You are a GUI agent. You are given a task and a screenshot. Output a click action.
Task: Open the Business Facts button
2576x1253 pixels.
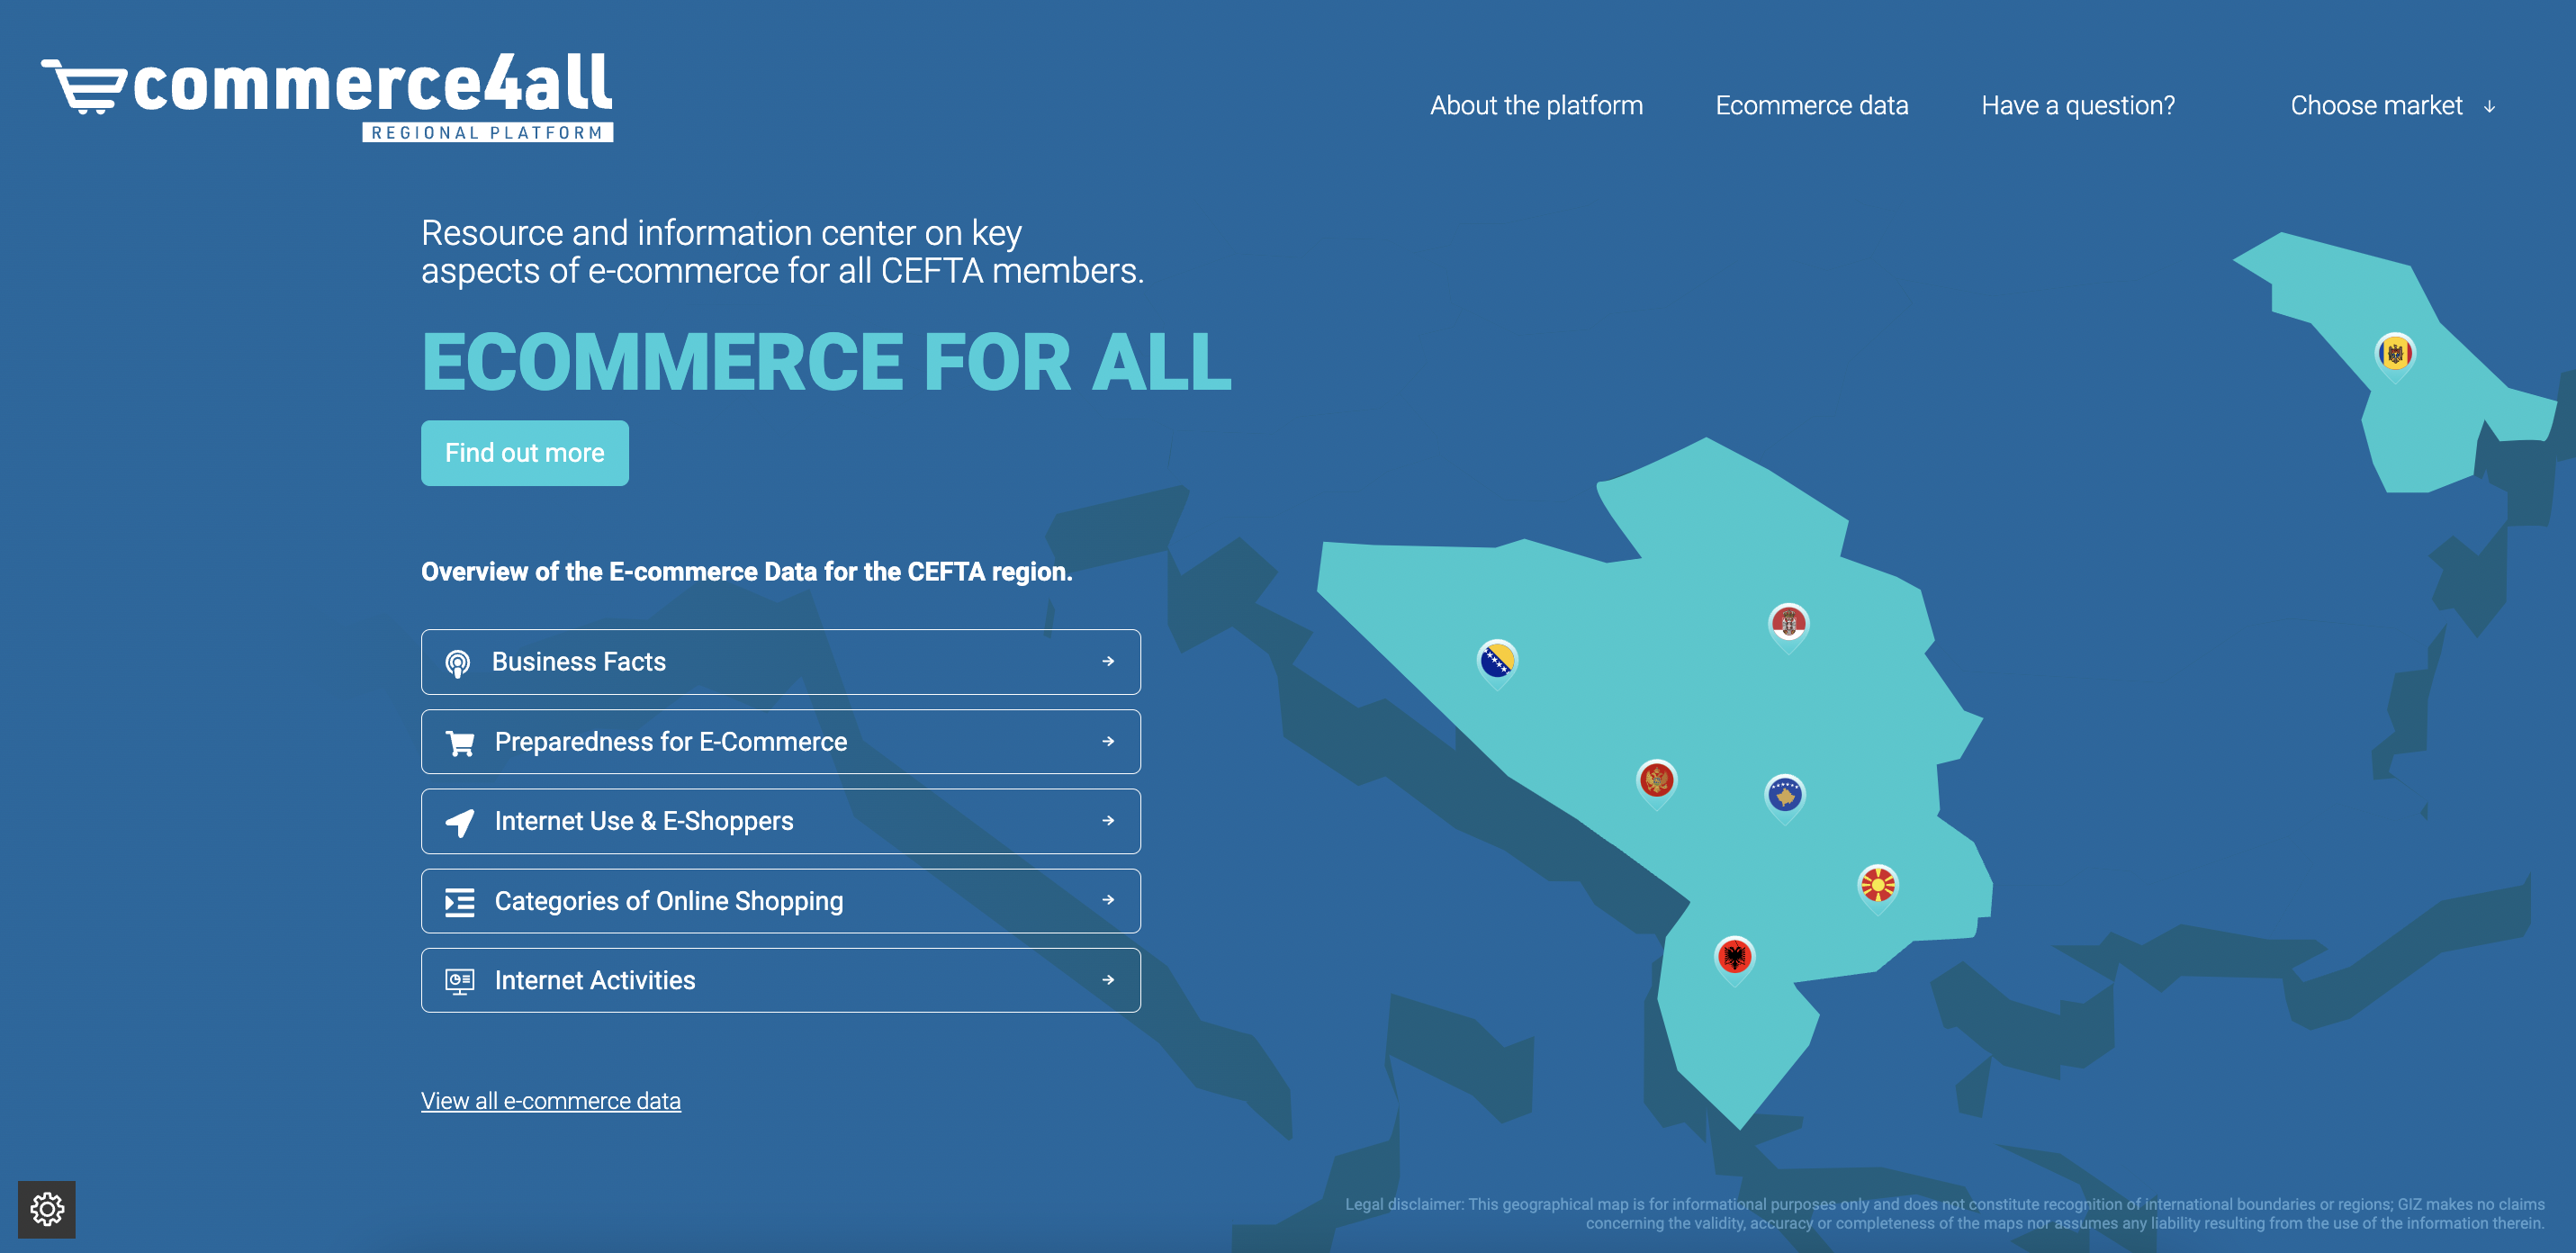[780, 662]
